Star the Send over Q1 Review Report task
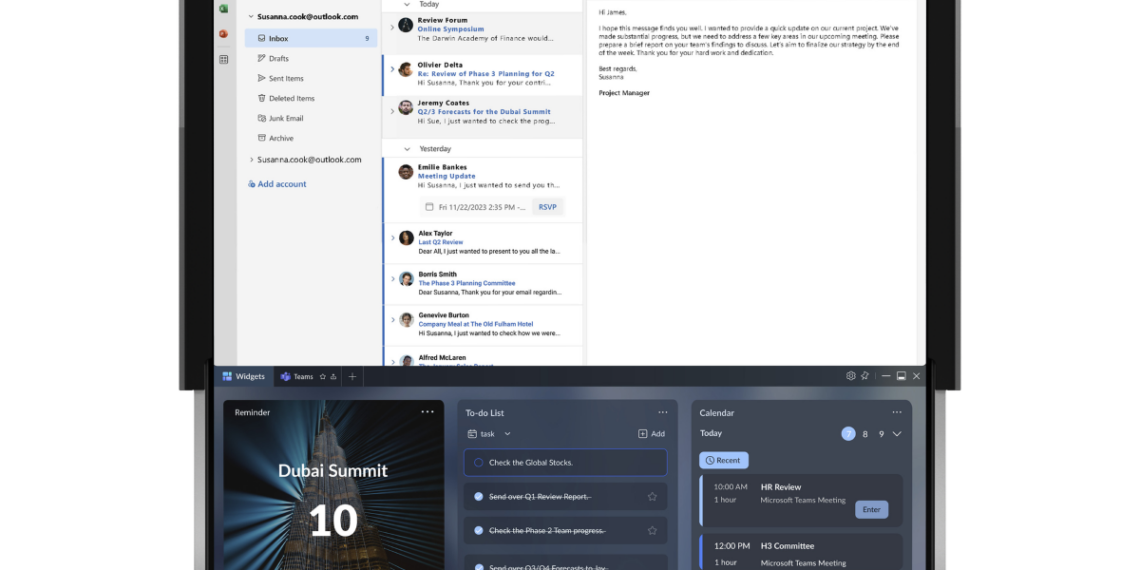This screenshot has height=570, width=1140. (652, 496)
